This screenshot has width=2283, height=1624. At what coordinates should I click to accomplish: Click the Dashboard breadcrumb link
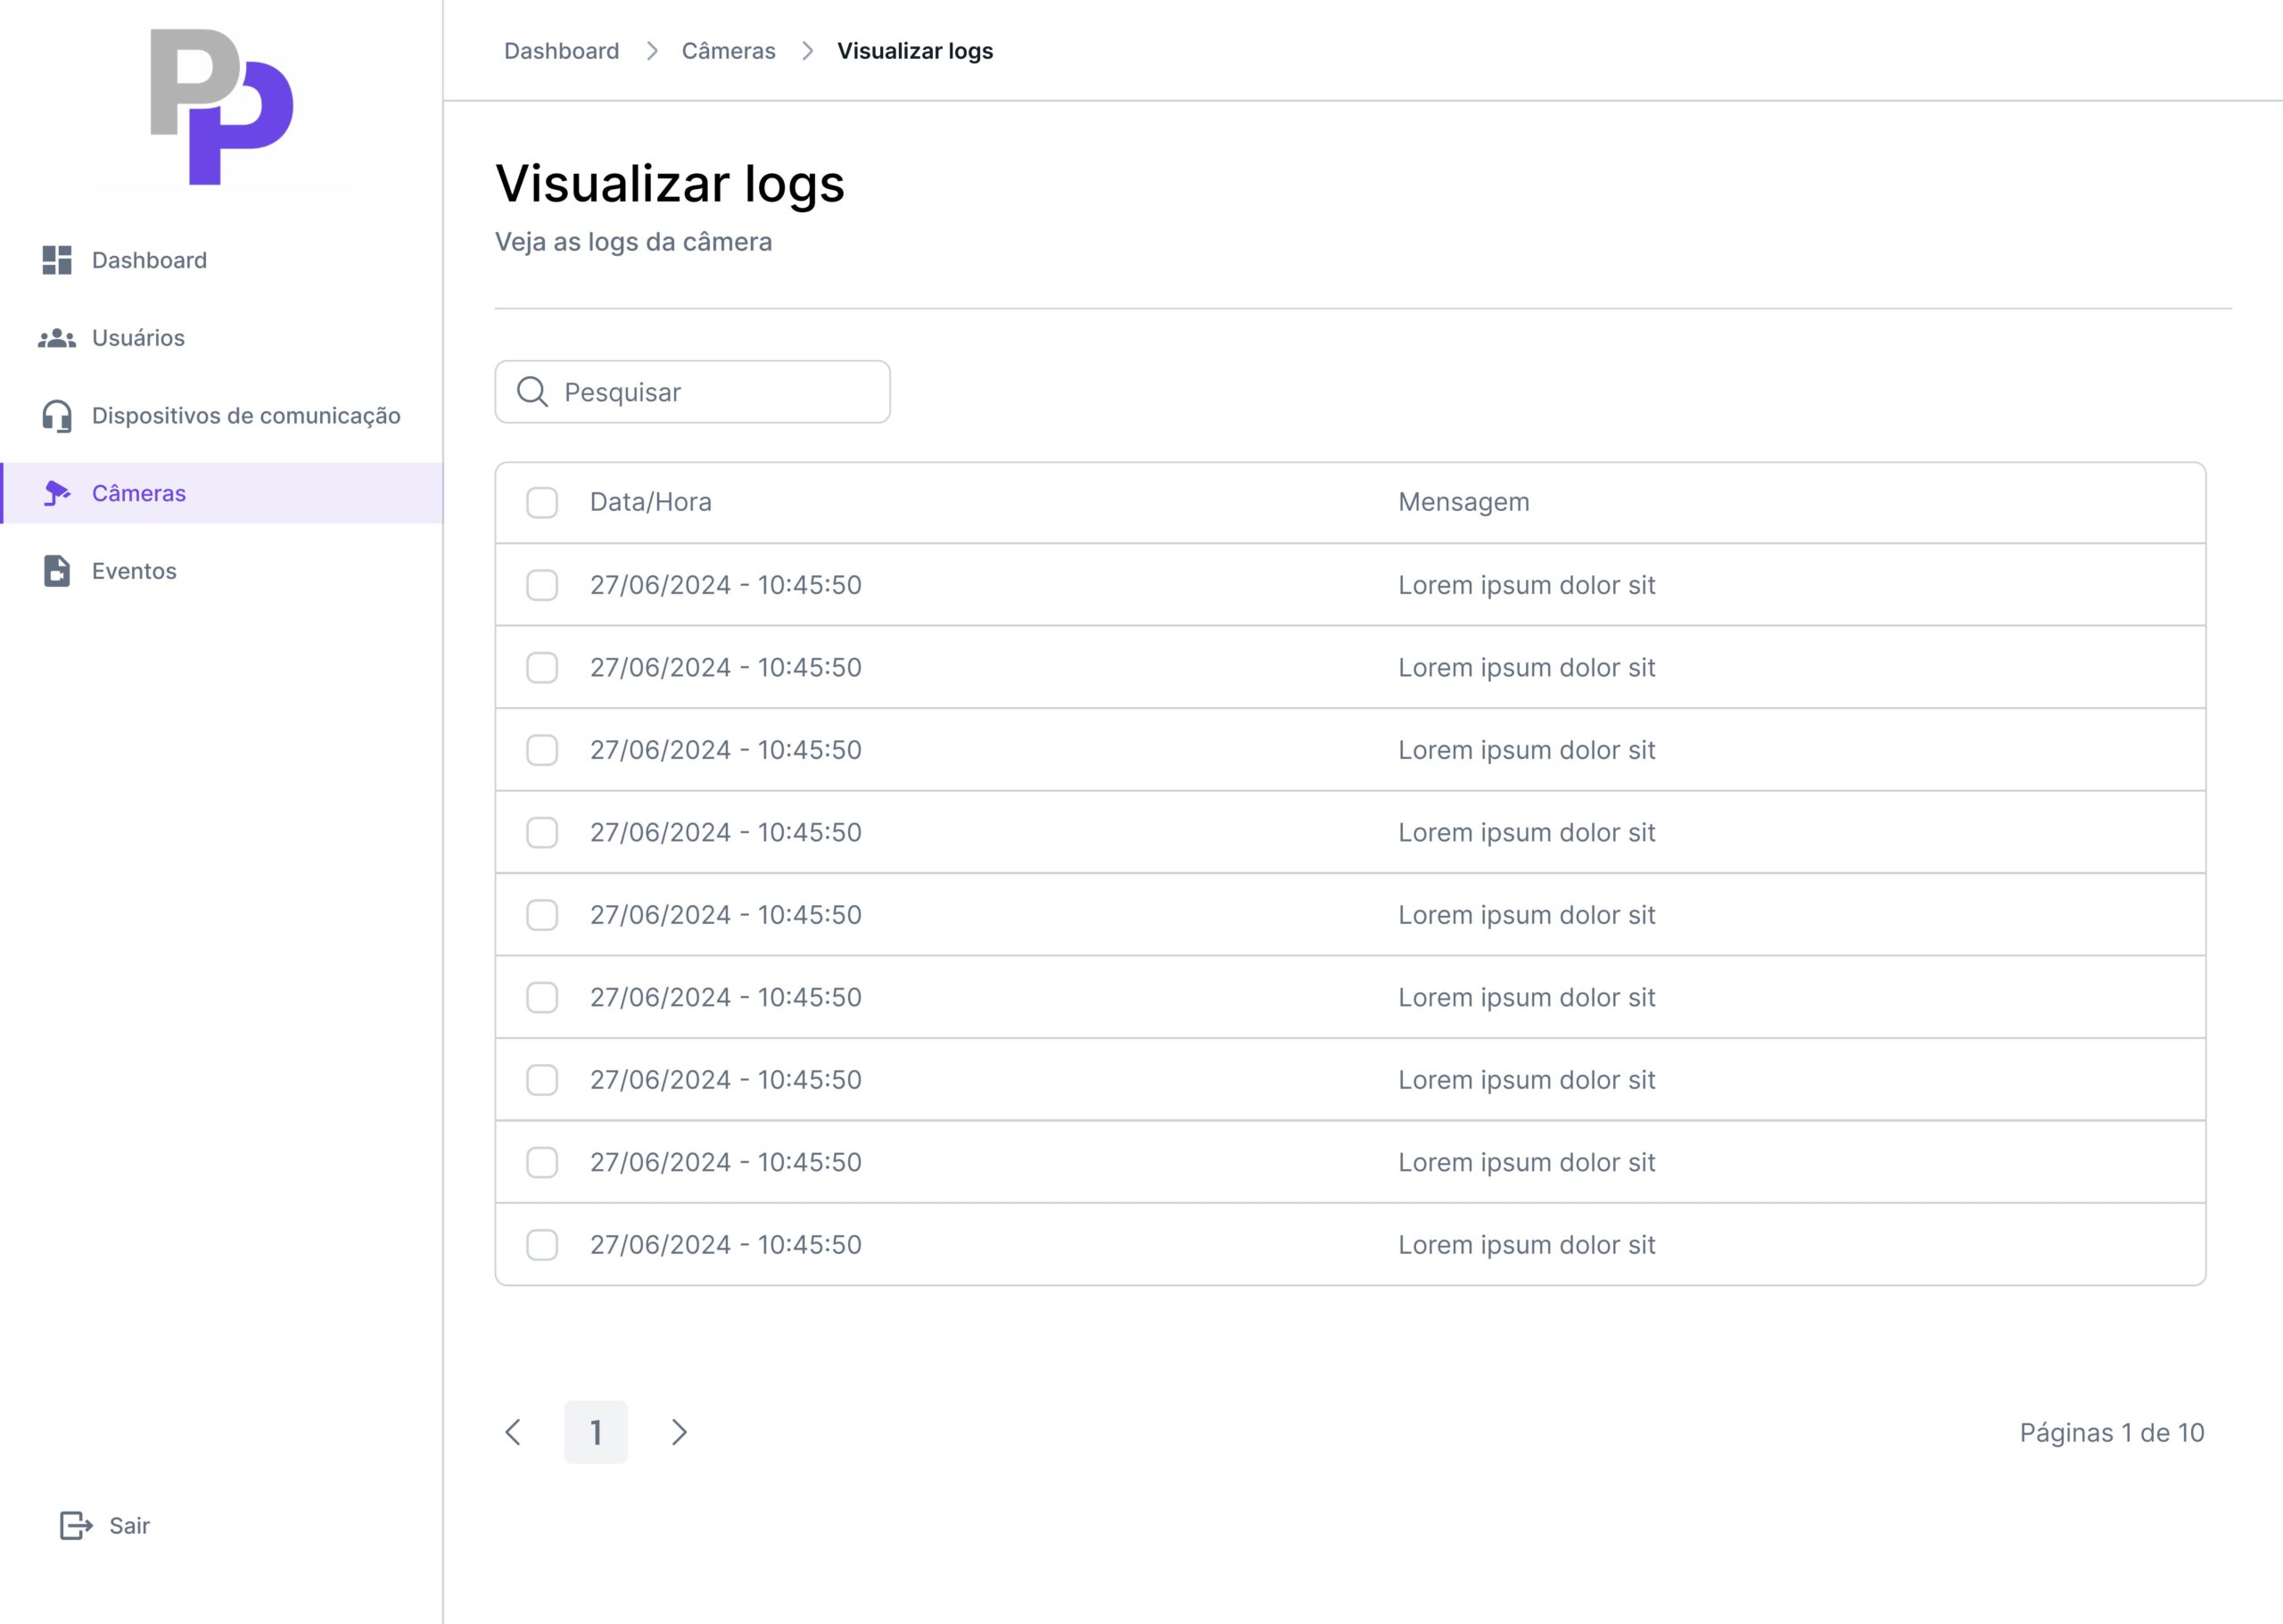click(561, 51)
